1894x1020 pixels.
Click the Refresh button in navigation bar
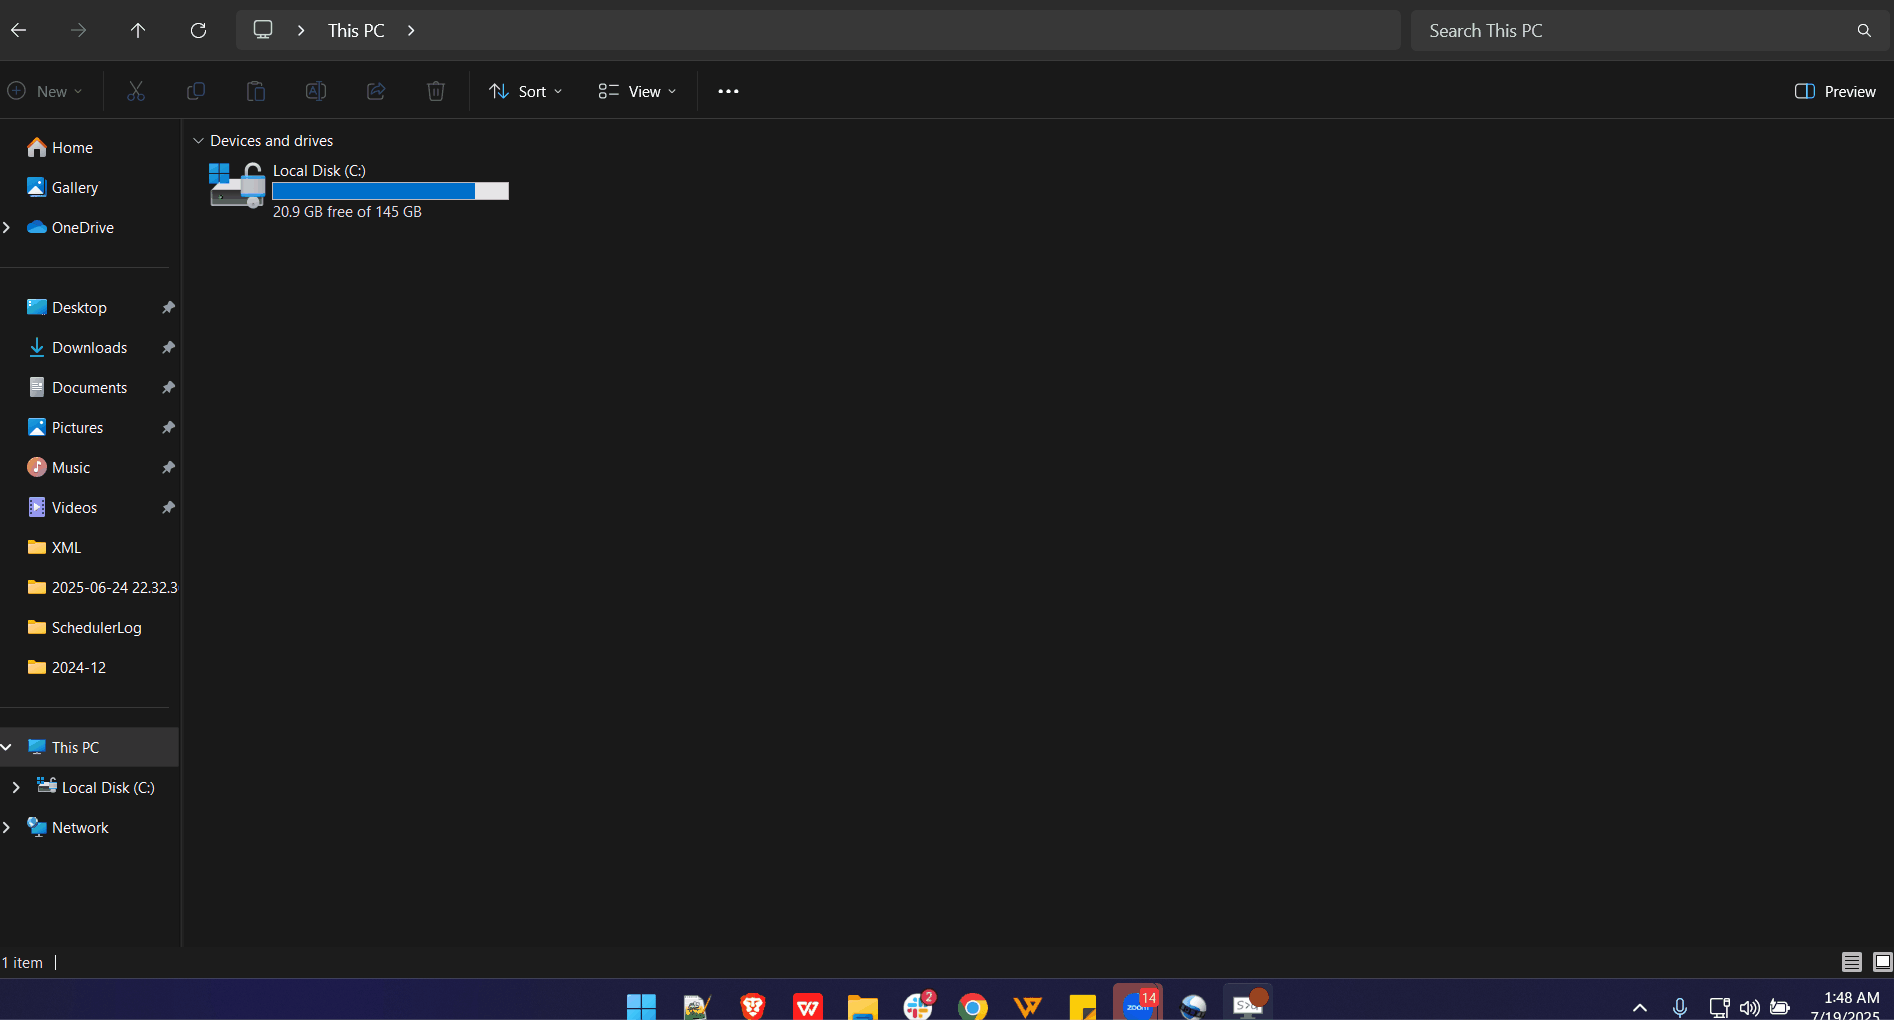(x=198, y=30)
